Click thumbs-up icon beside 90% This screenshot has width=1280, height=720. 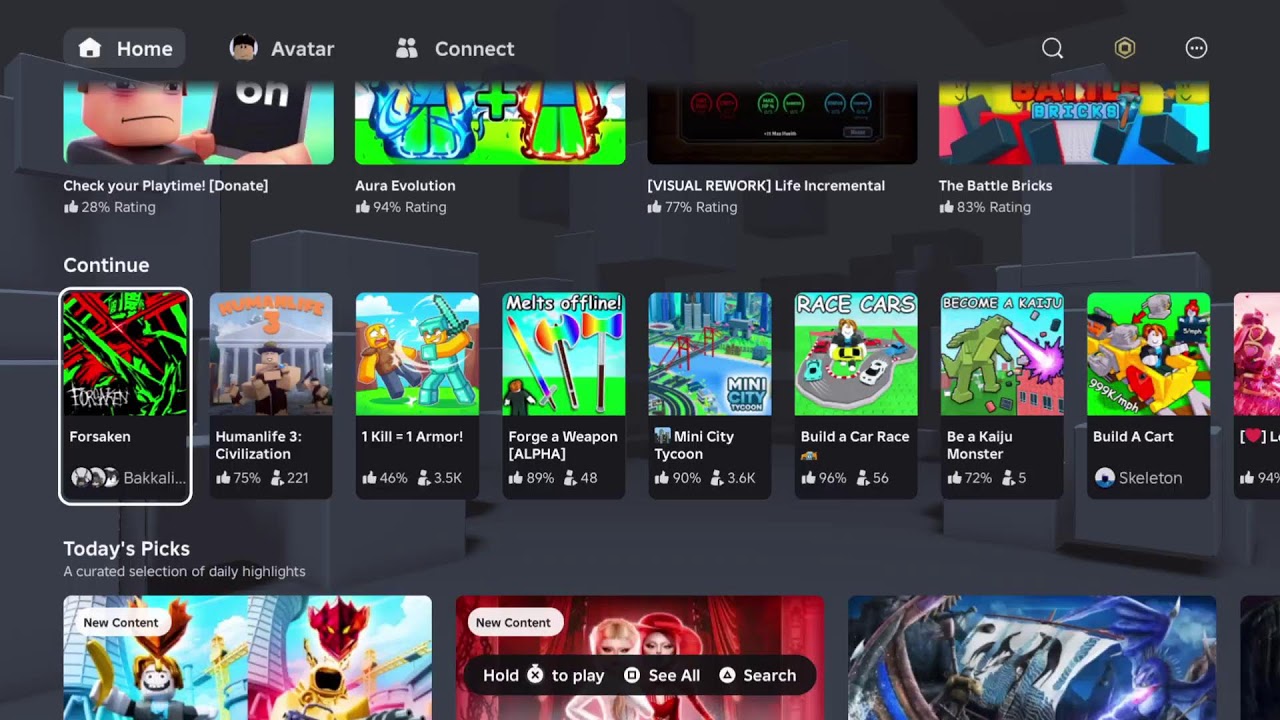coord(662,478)
